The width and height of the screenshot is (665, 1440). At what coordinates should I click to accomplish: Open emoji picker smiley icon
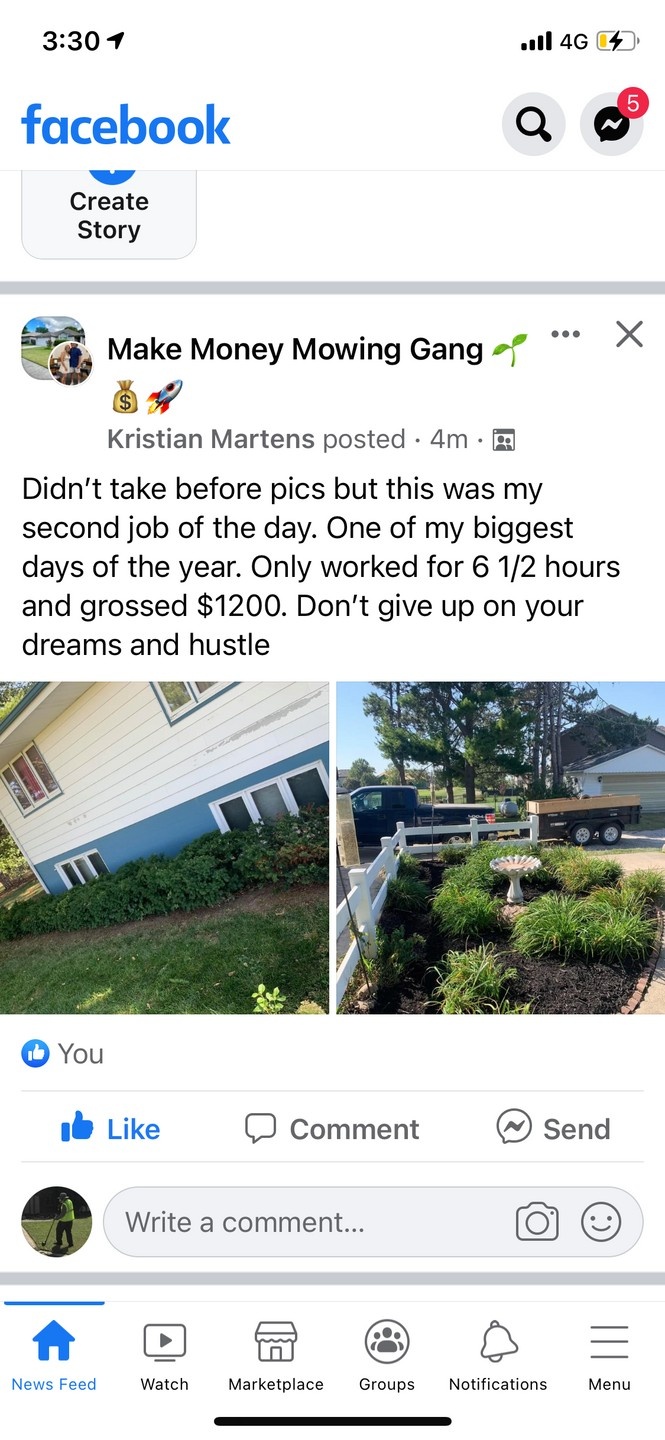click(601, 1222)
